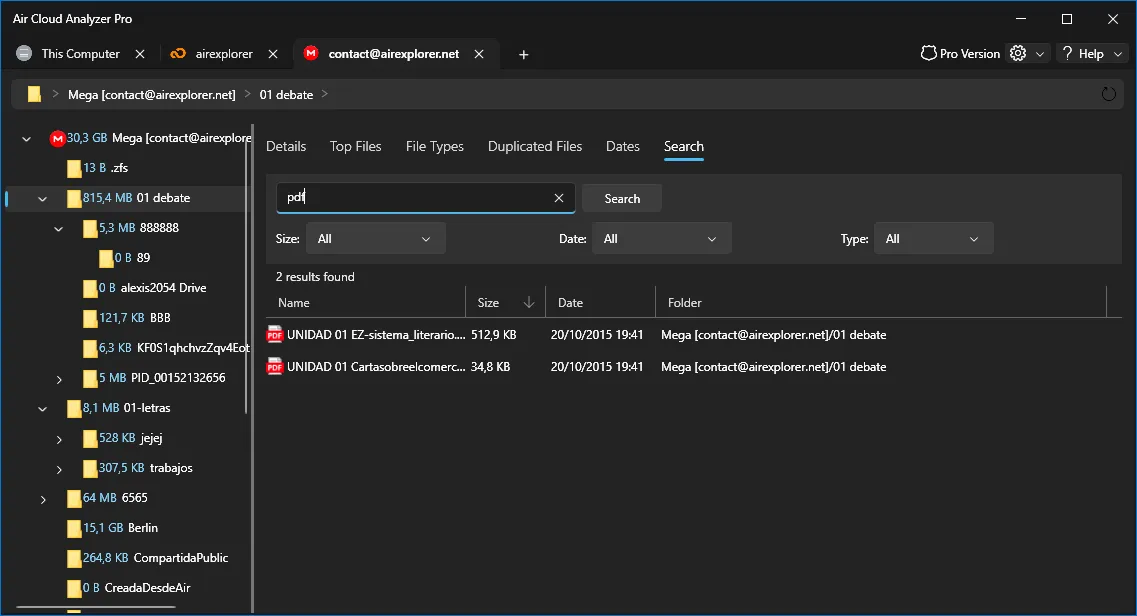Click the folder icon for BBB
The image size is (1137, 616).
coord(90,319)
